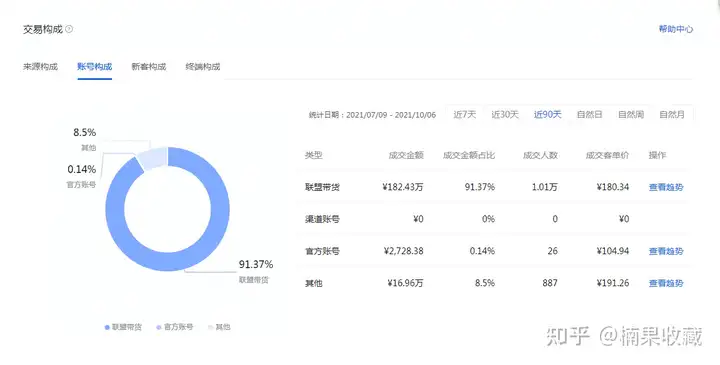Open the 帮助中心 link
Image resolution: width=720 pixels, height=365 pixels.
pyautogui.click(x=675, y=29)
